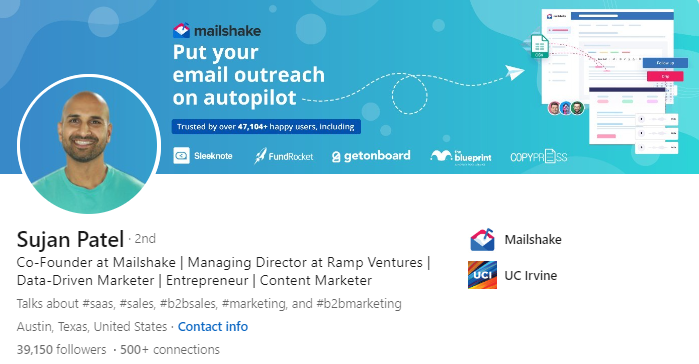Click the getonboard logo in banner

pos(371,156)
